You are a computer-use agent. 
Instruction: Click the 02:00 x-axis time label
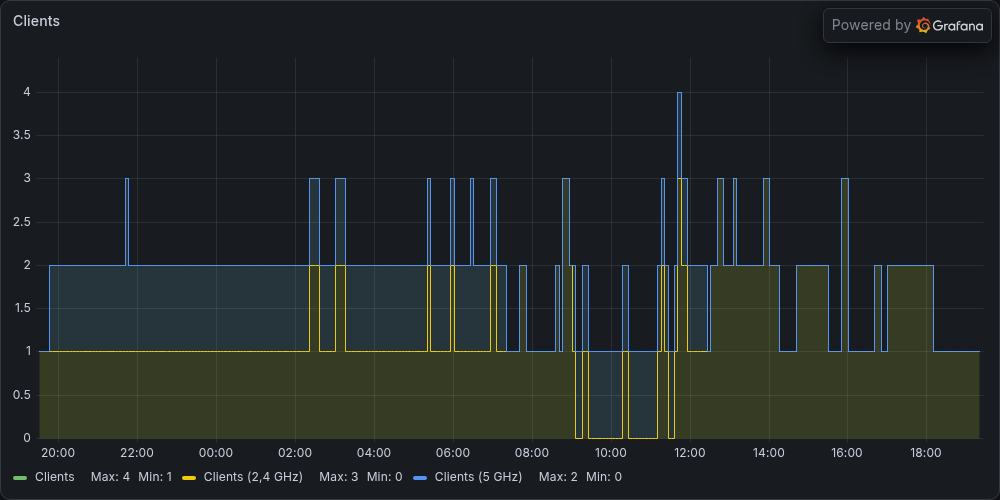[x=295, y=453]
